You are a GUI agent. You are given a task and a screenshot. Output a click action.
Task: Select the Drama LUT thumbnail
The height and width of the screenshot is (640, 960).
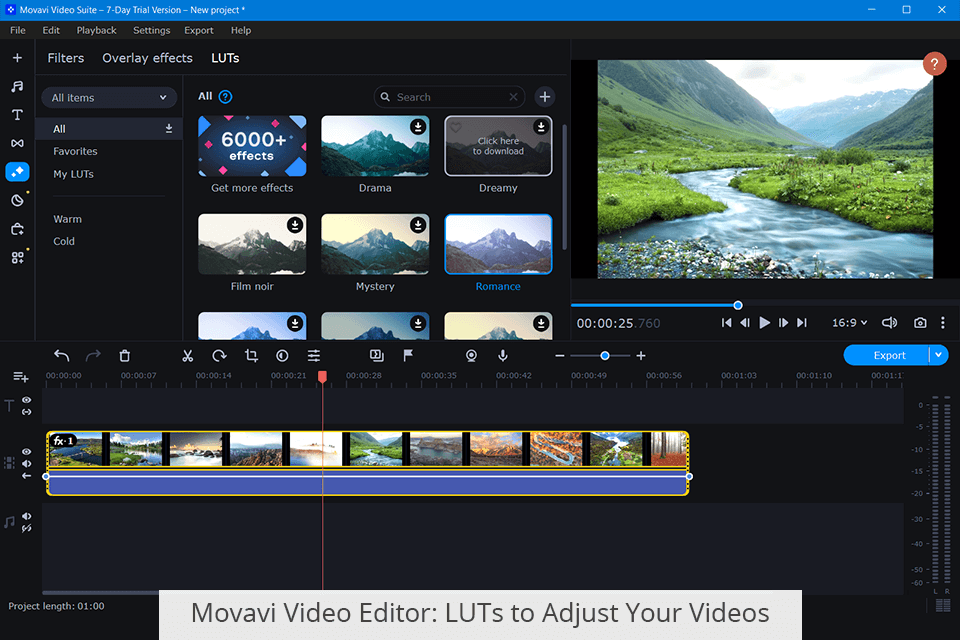click(375, 146)
